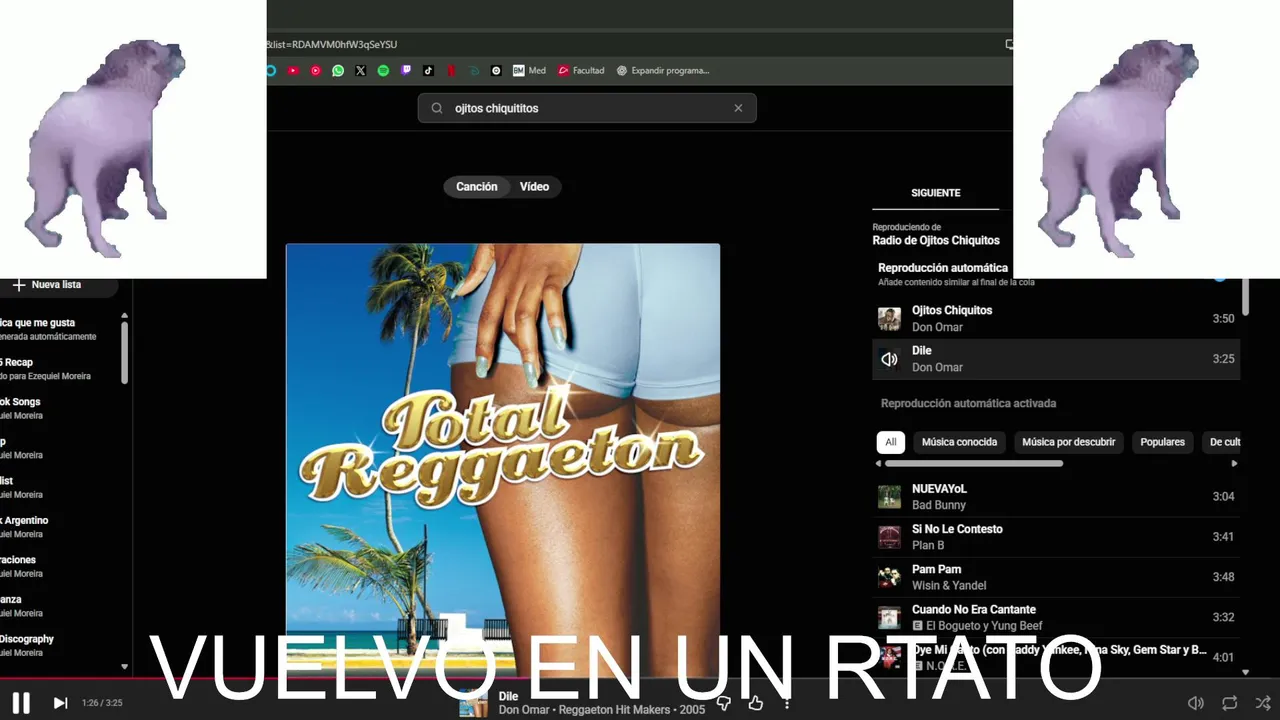Toggle shuffle playback

tap(1263, 703)
